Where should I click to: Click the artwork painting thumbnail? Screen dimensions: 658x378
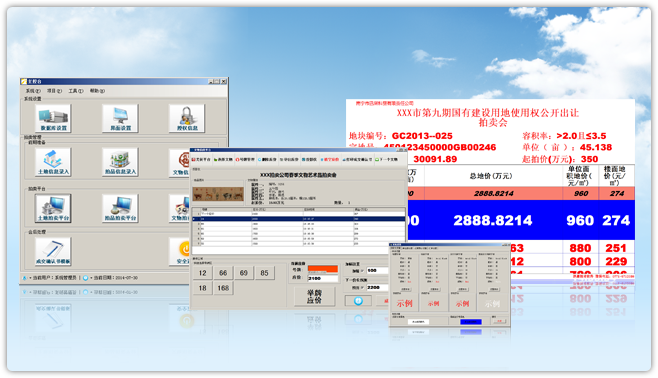tap(218, 194)
